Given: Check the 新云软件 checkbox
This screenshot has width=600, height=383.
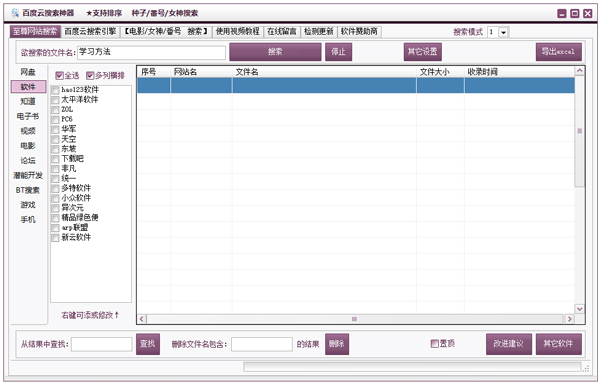Looking at the screenshot, I should [55, 238].
